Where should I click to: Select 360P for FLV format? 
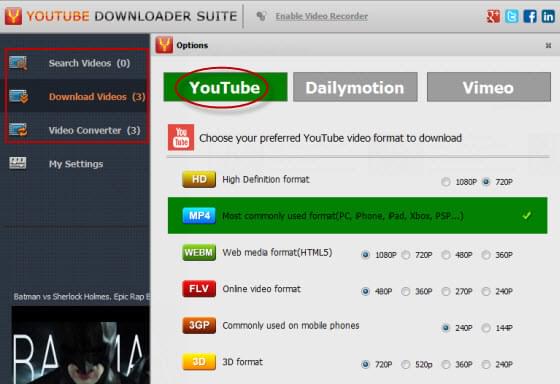point(405,291)
